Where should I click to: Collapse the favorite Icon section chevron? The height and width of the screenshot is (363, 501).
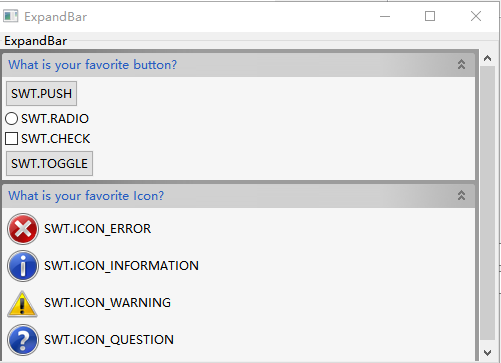point(461,195)
